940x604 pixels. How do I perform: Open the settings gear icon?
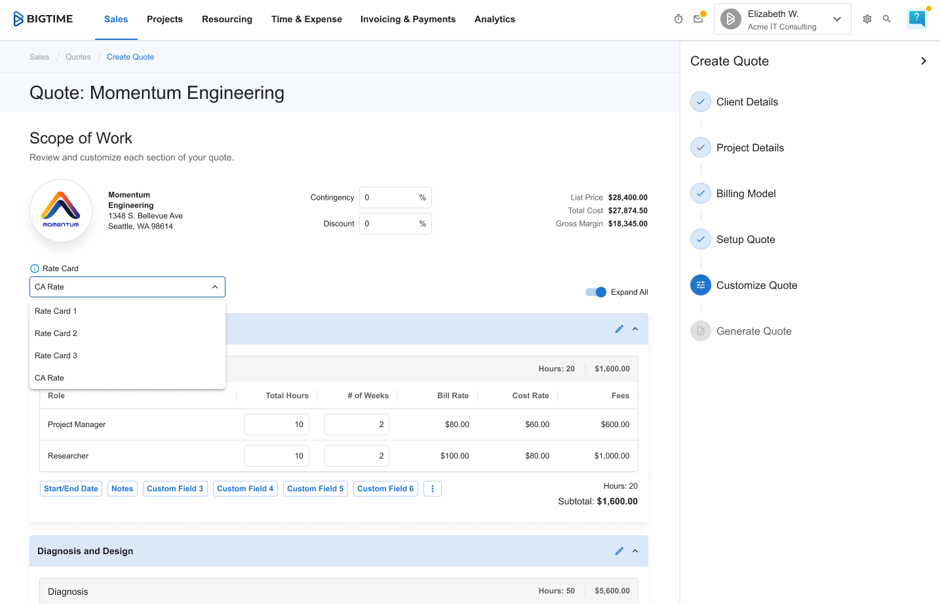(867, 19)
